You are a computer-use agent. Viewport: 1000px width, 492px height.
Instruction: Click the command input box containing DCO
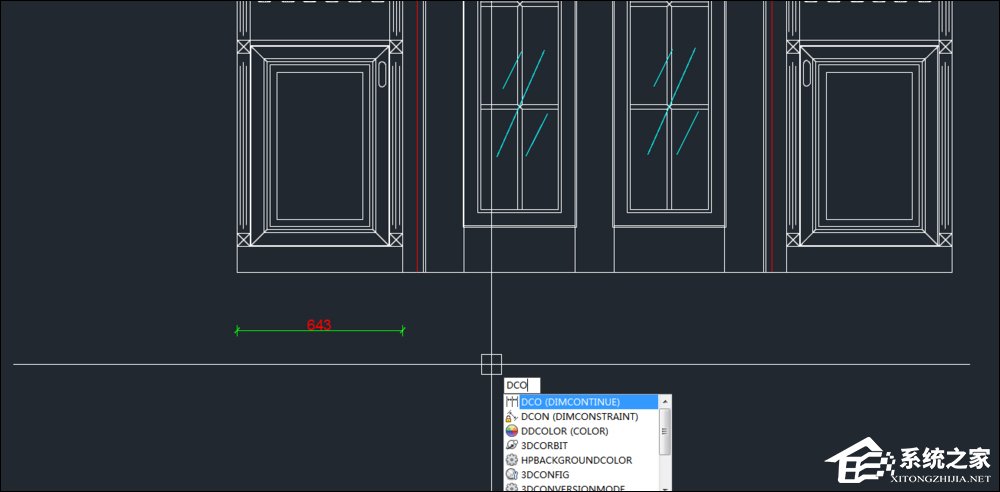coord(521,385)
